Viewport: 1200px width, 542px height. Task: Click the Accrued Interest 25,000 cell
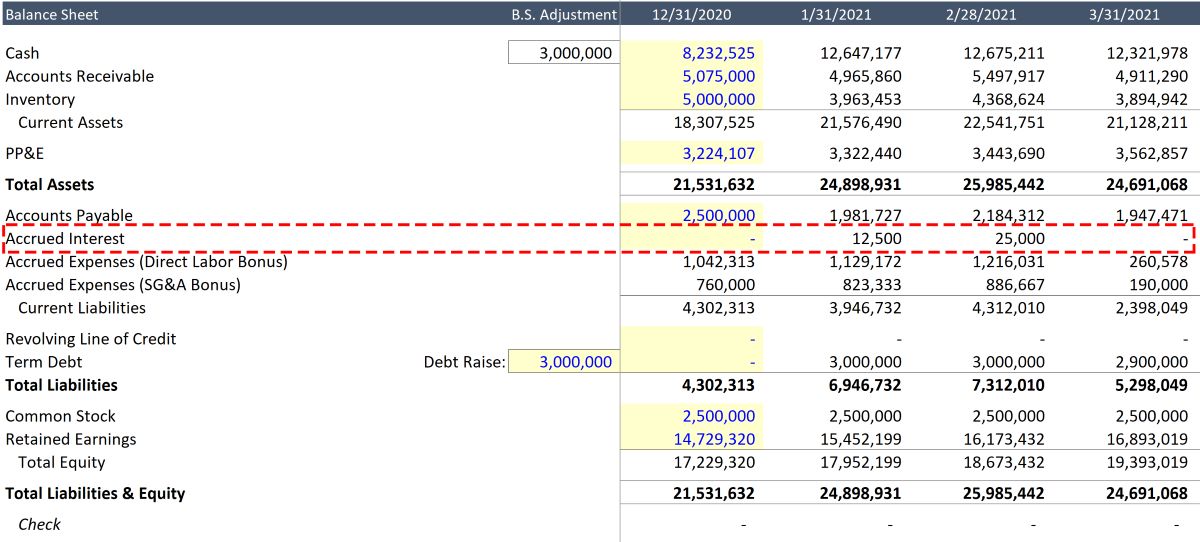click(x=1022, y=239)
